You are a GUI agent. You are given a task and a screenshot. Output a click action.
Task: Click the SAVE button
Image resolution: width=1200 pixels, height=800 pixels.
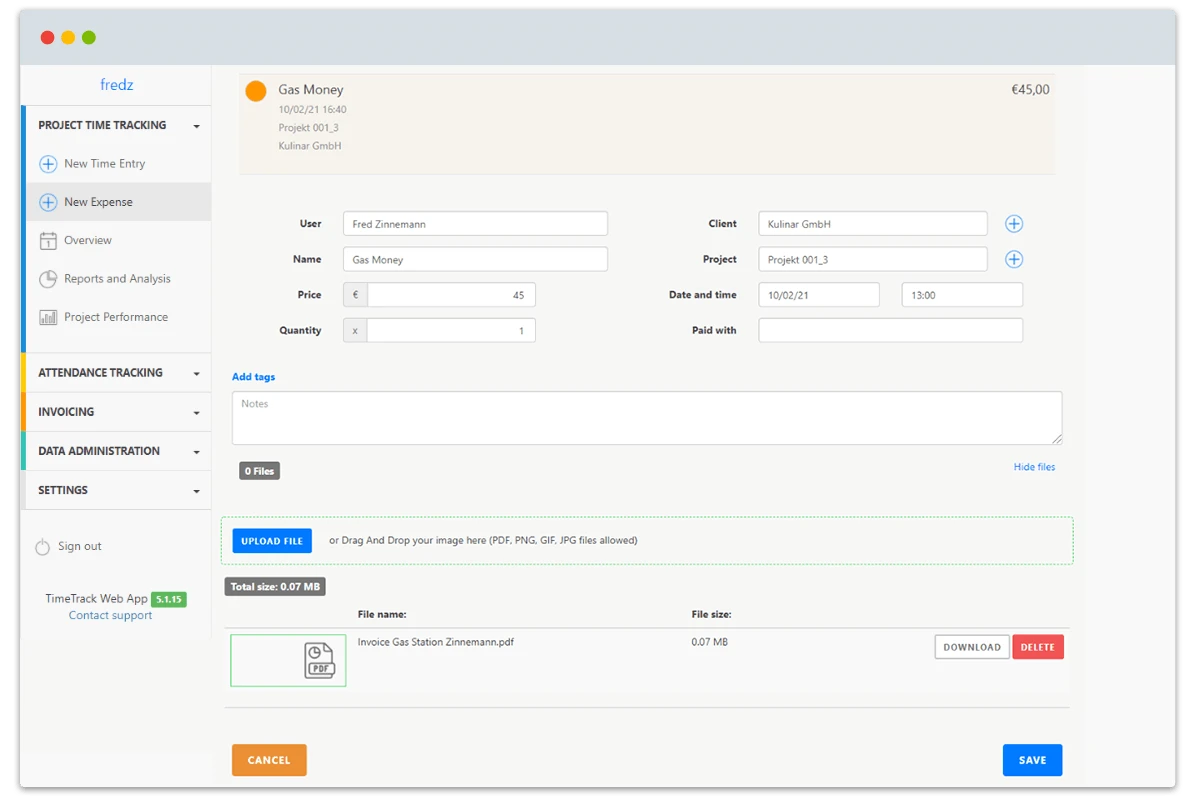(1032, 760)
